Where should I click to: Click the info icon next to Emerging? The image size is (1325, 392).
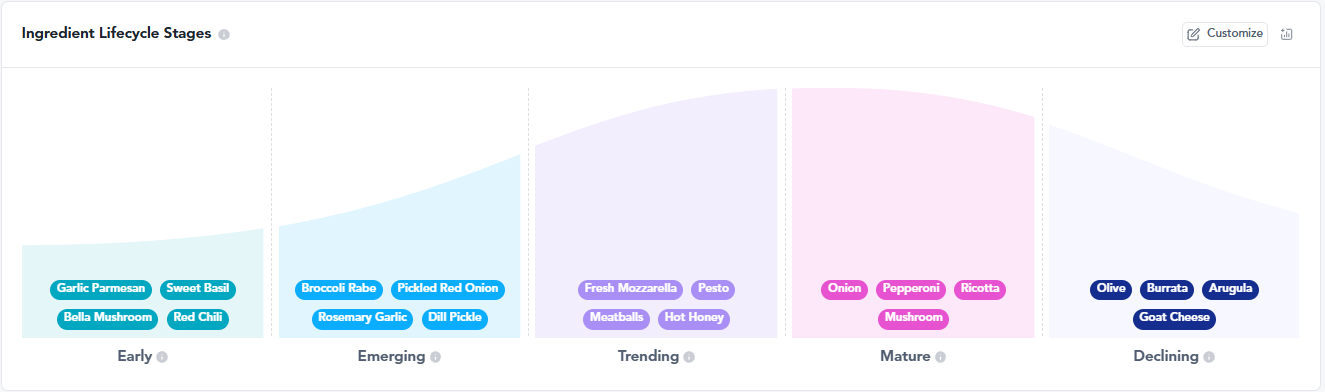[435, 357]
